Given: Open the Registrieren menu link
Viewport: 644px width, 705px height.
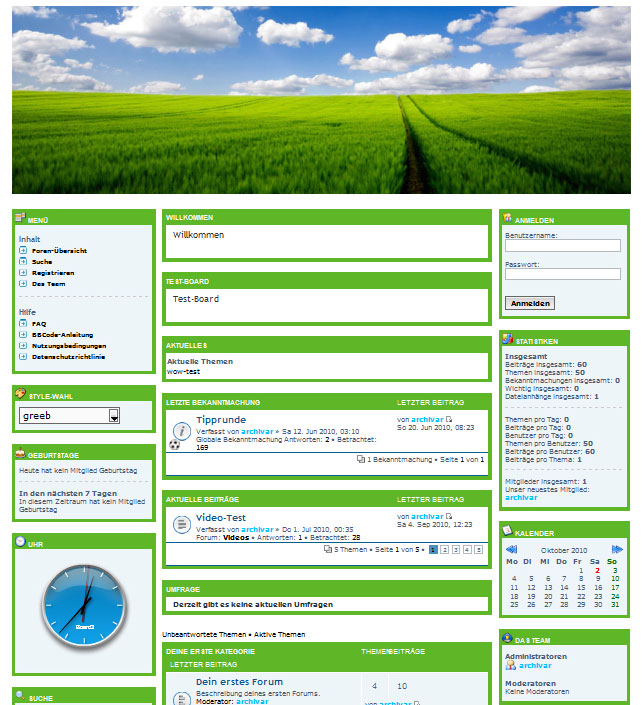Looking at the screenshot, I should pyautogui.click(x=52, y=272).
